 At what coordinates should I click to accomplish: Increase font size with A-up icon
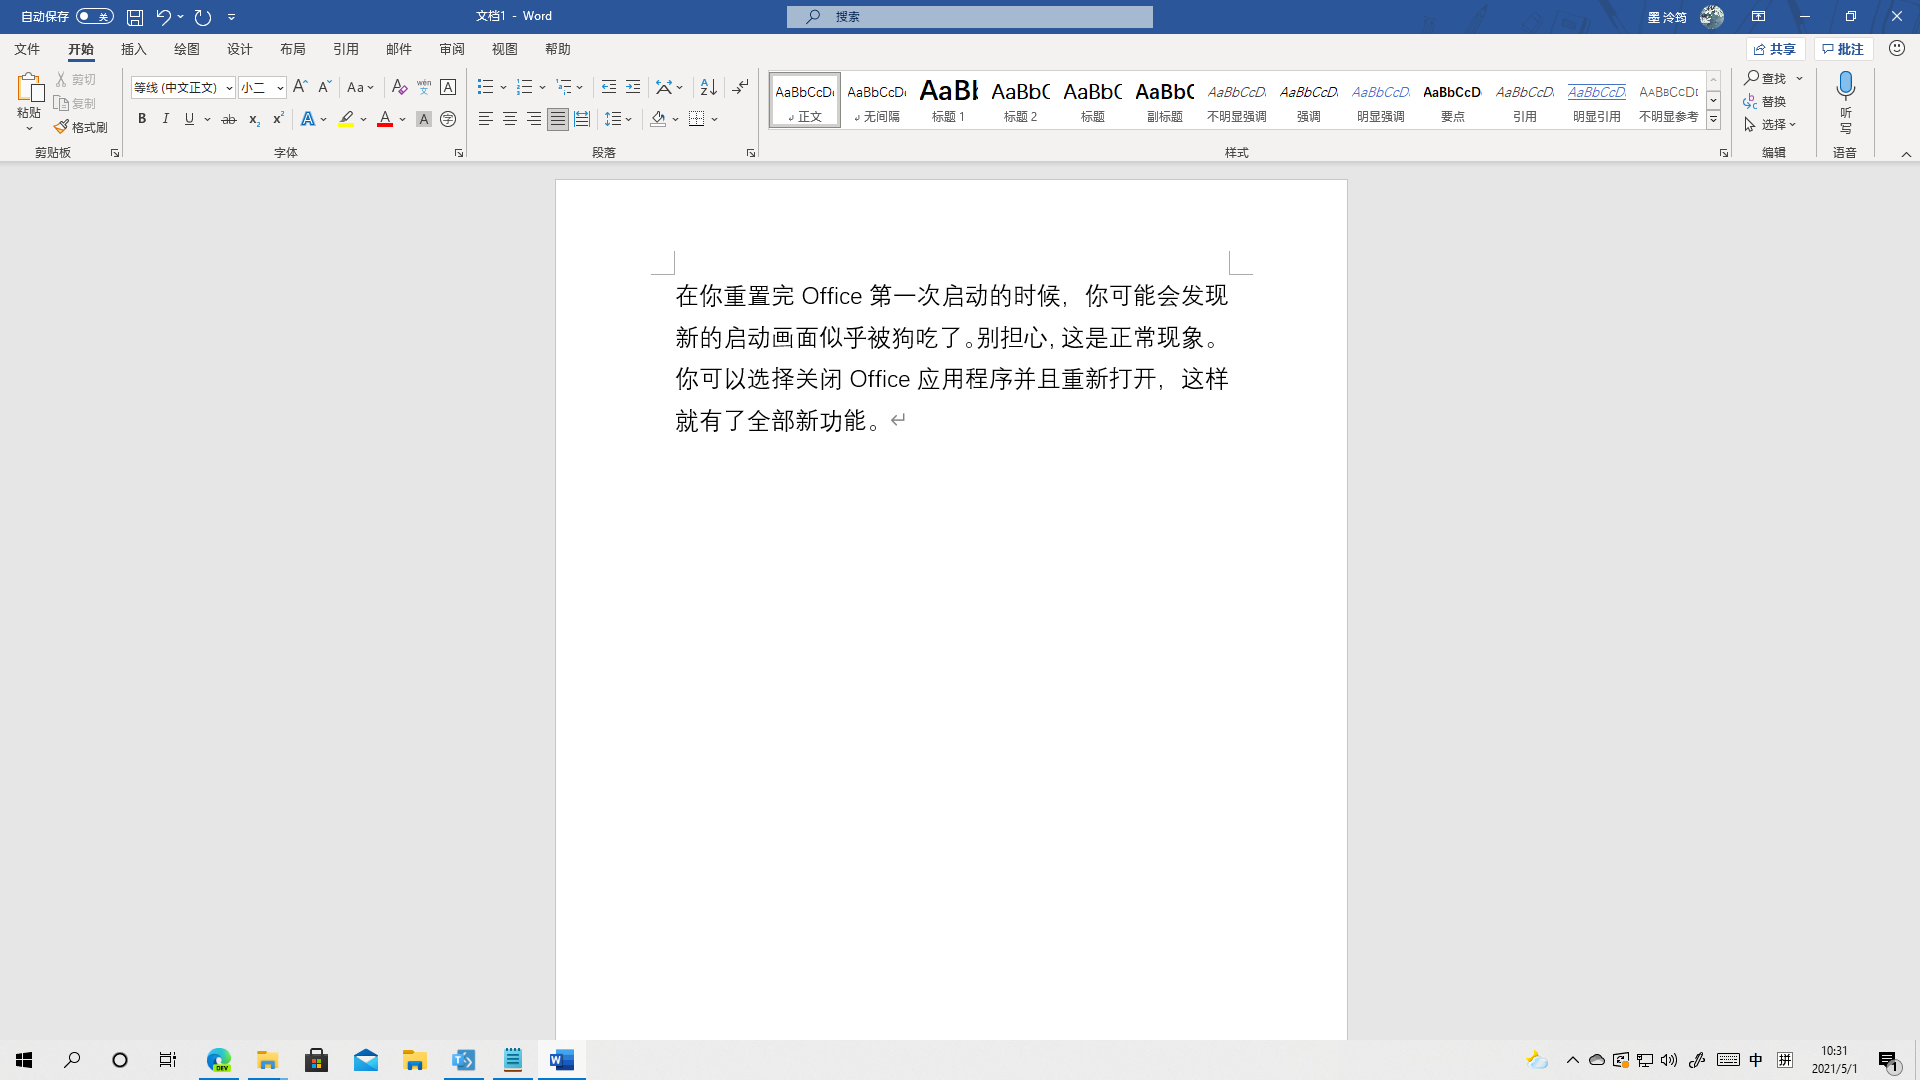point(300,87)
